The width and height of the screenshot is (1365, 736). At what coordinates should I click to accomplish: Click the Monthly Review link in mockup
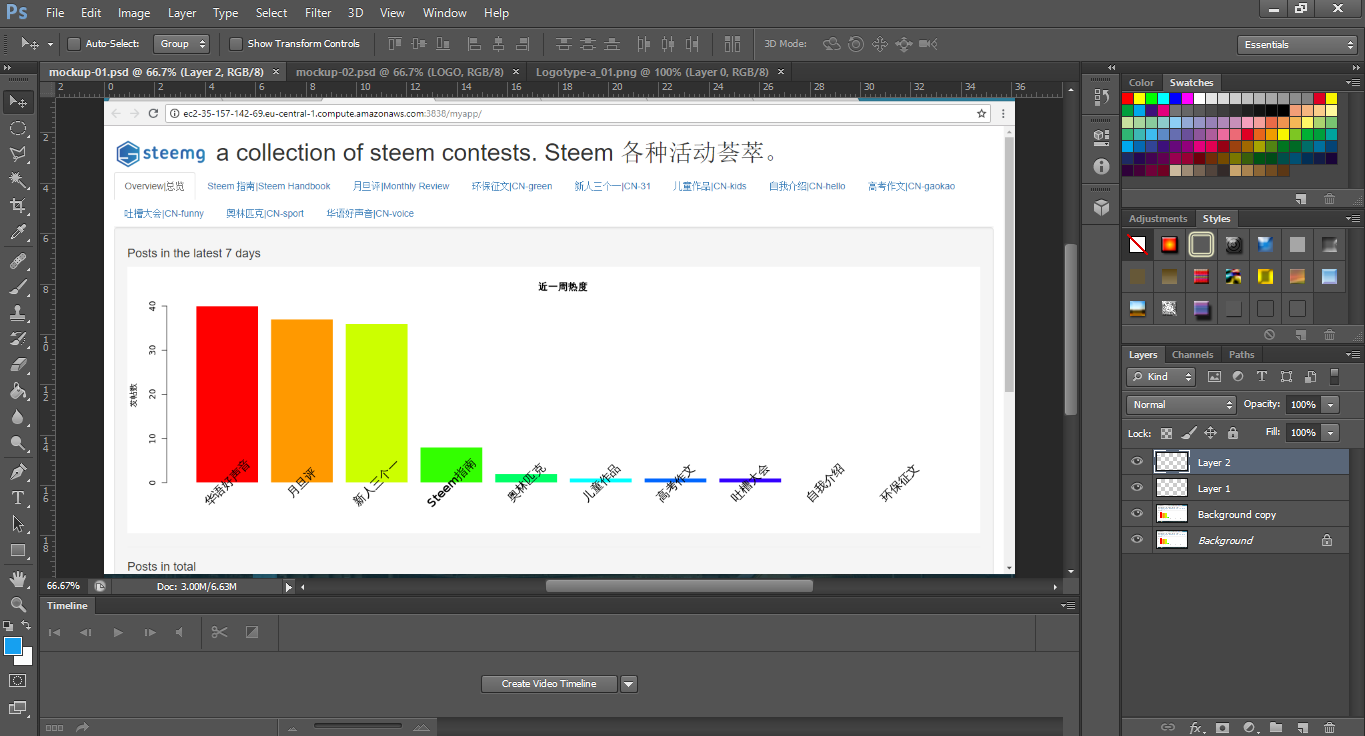coord(401,186)
